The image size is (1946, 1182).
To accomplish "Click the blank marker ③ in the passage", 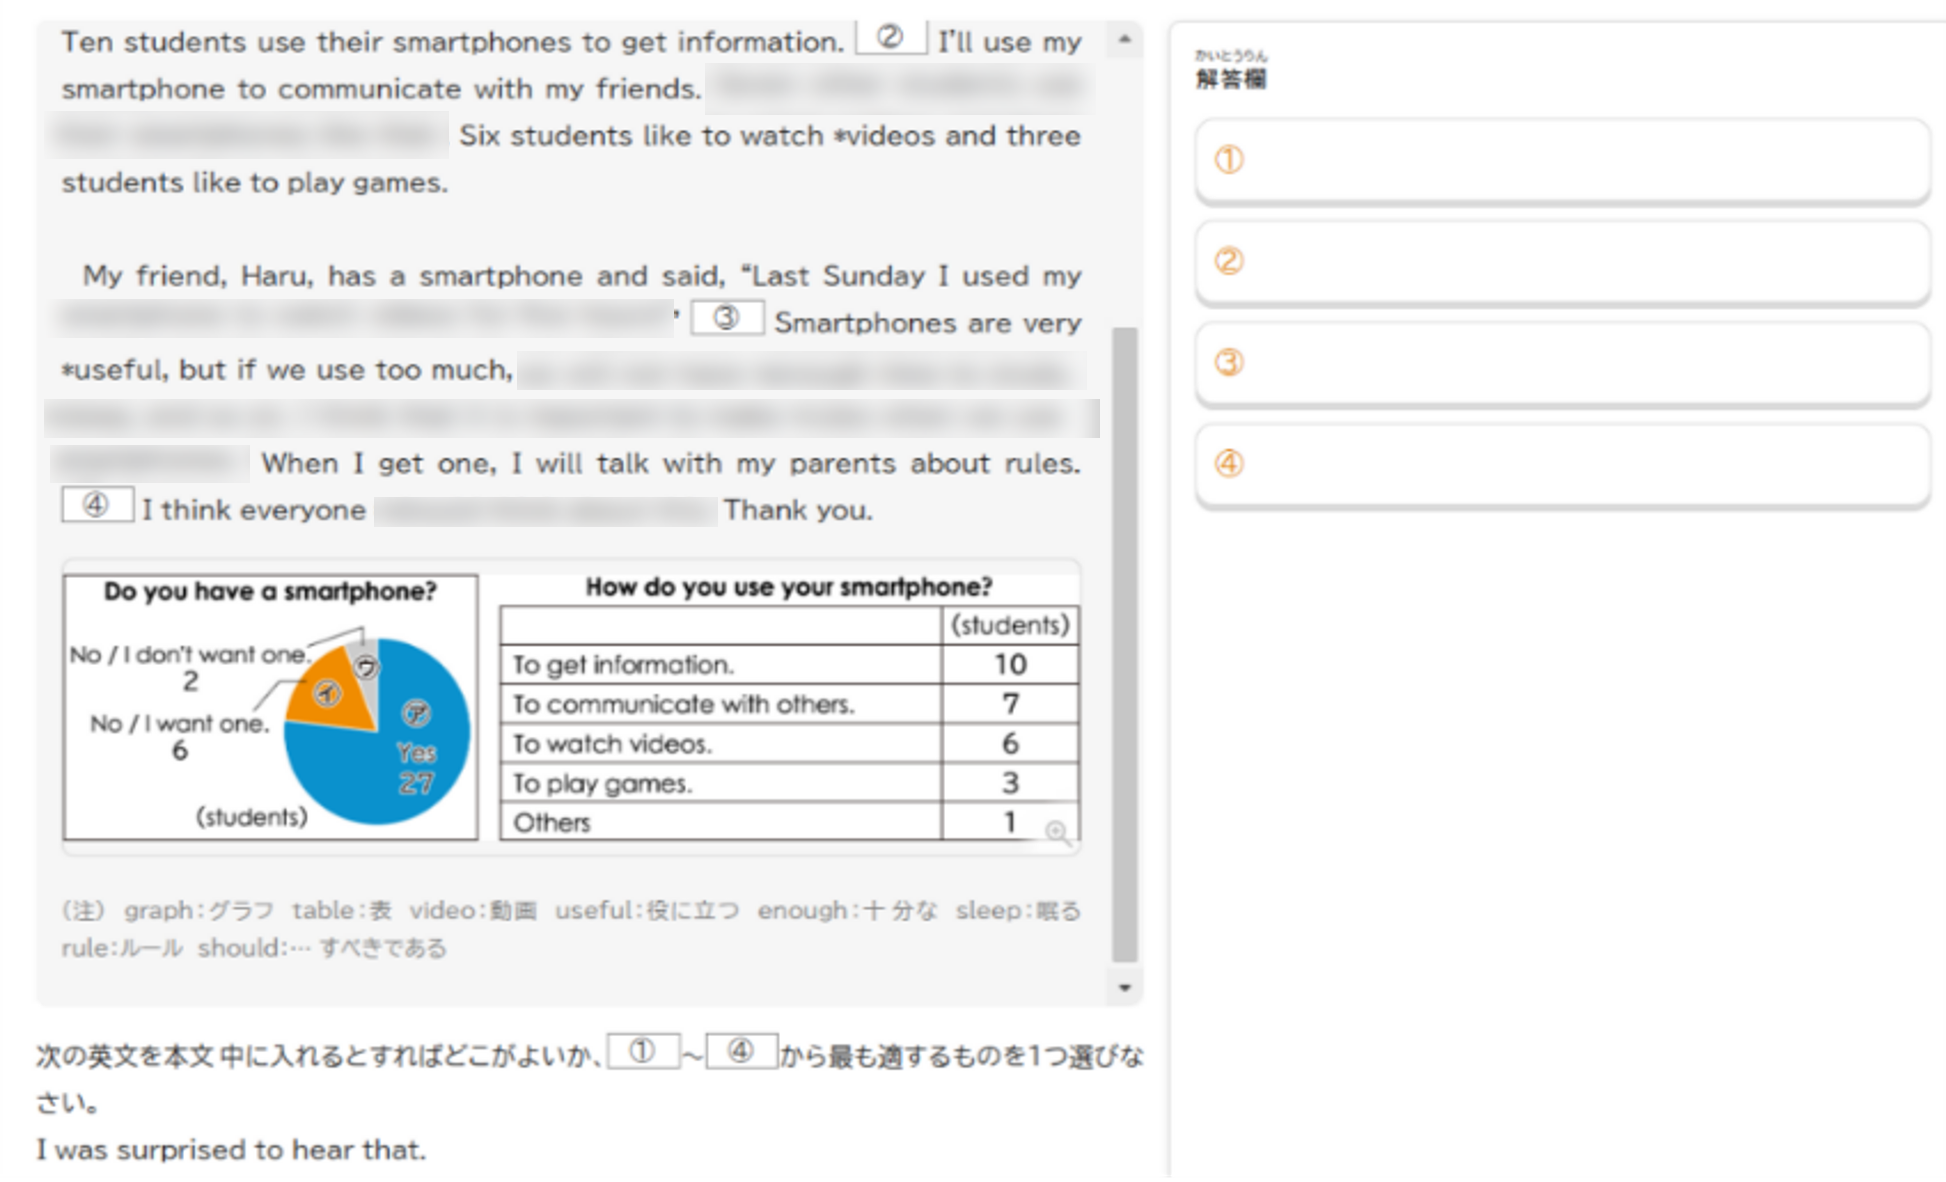I will click(x=726, y=318).
